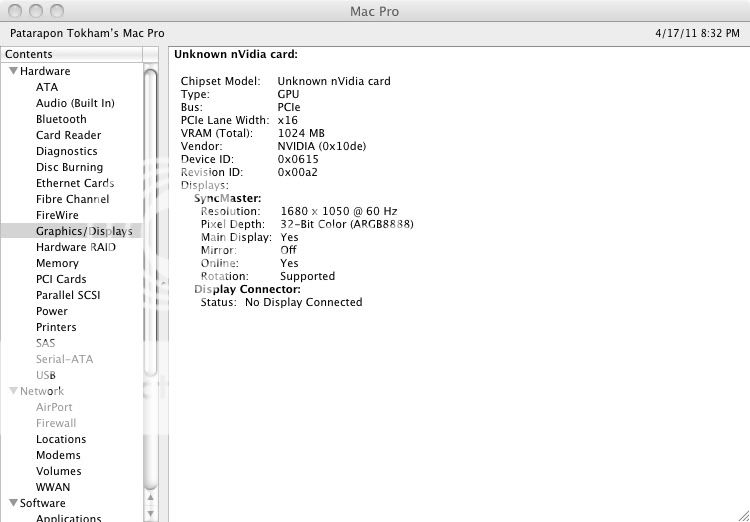Click the zoom window button
The width and height of the screenshot is (750, 522).
[x=57, y=11]
